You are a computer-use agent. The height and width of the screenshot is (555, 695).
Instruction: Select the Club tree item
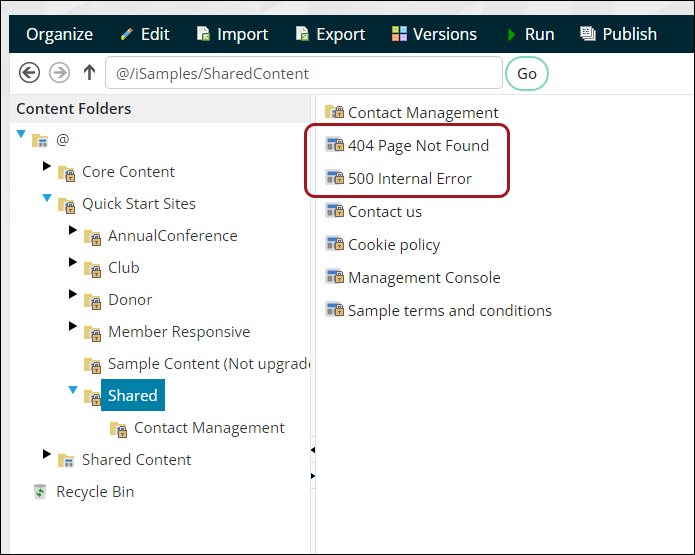[124, 267]
